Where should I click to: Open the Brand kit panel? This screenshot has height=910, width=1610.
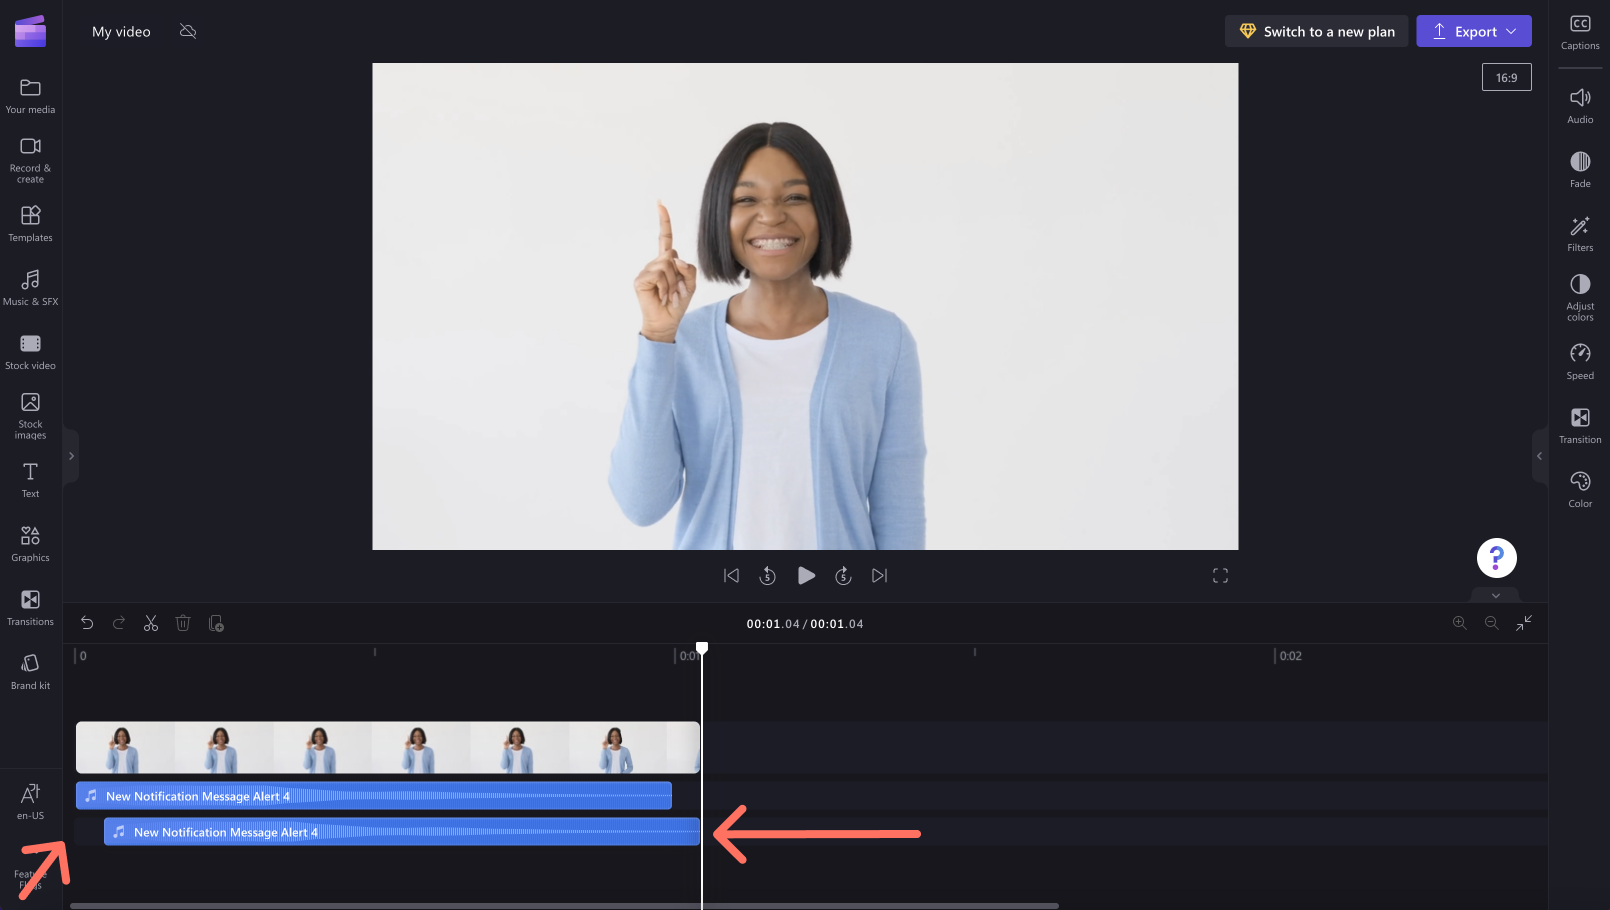pyautogui.click(x=30, y=670)
